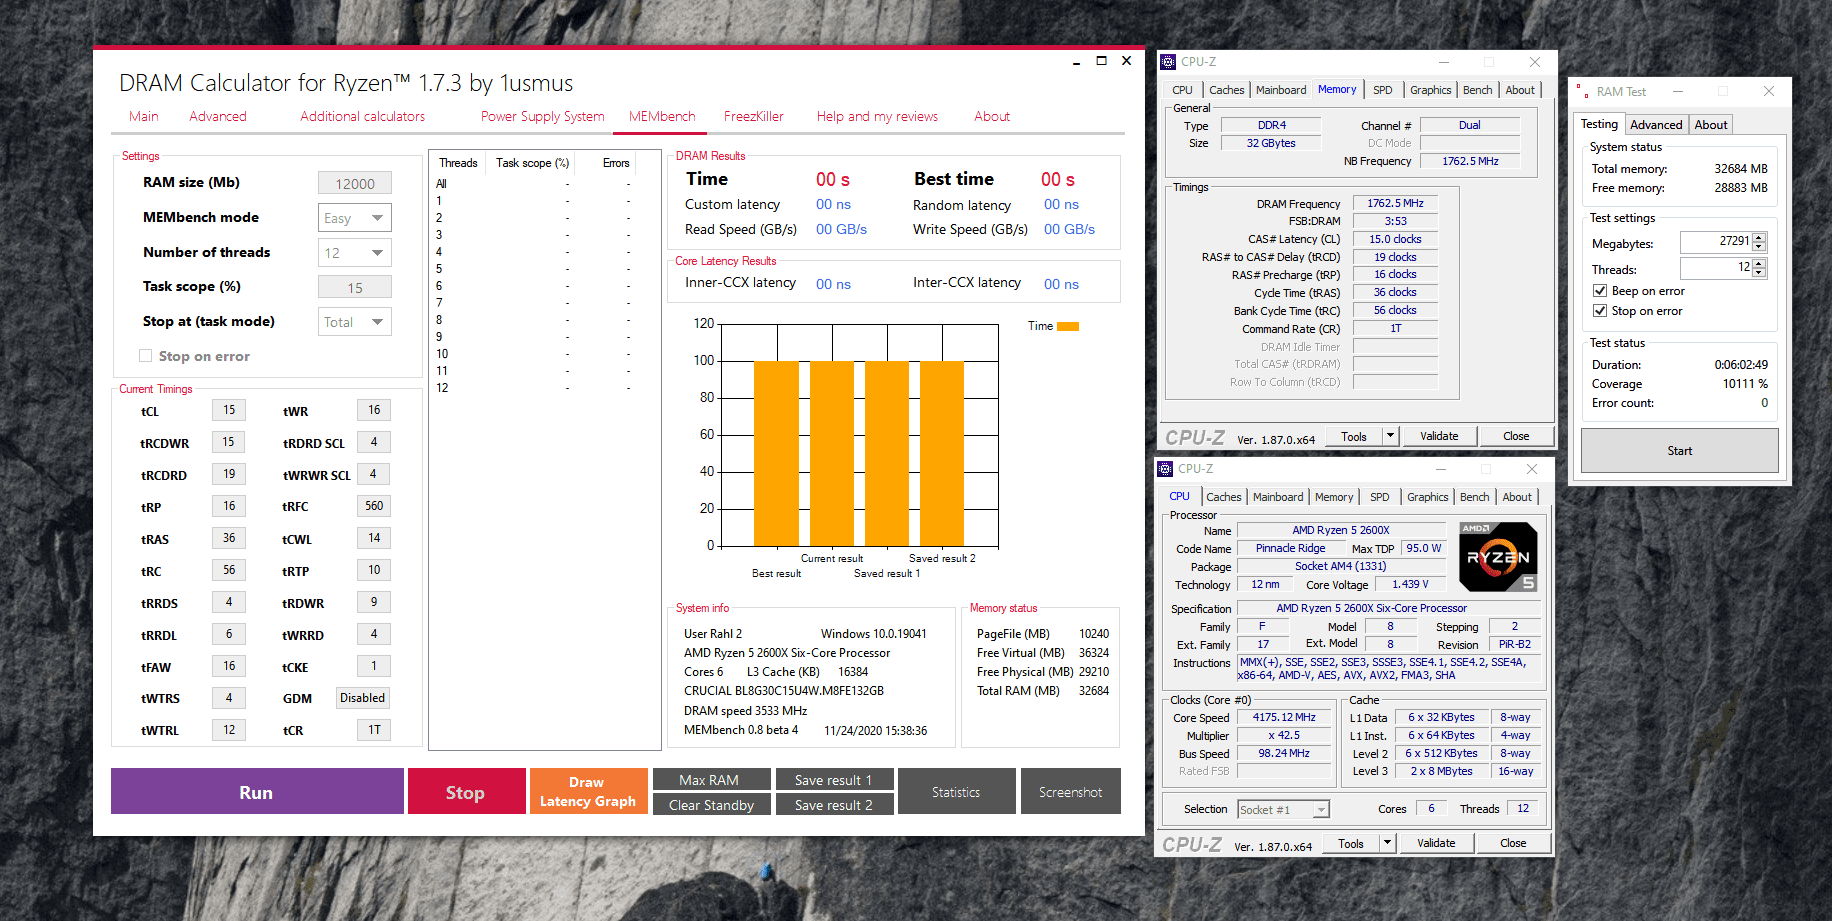1832x921 pixels.
Task: Click Validate in CPU-Z Memory window
Action: (1439, 436)
